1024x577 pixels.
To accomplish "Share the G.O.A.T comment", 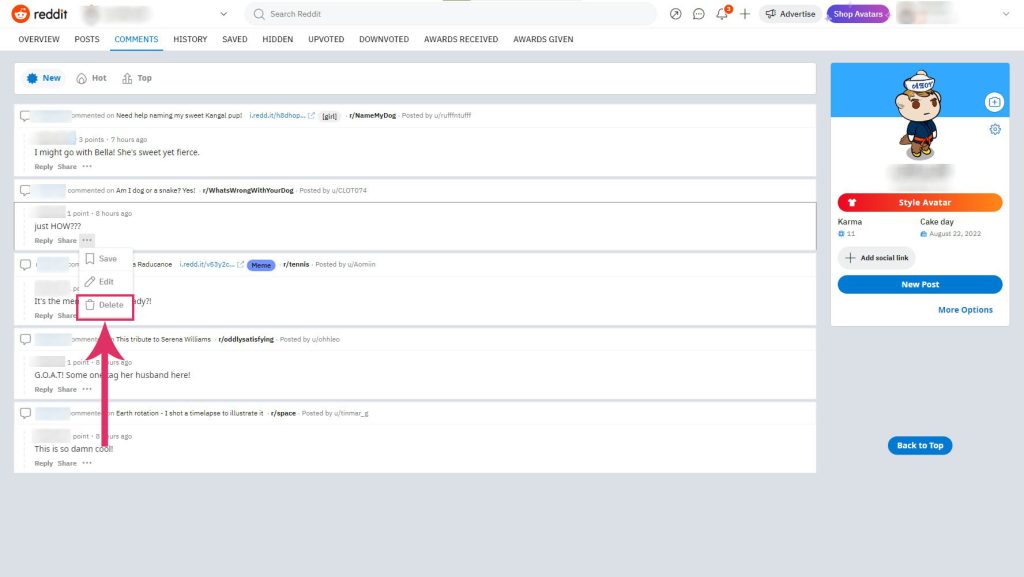I will pyautogui.click(x=67, y=389).
